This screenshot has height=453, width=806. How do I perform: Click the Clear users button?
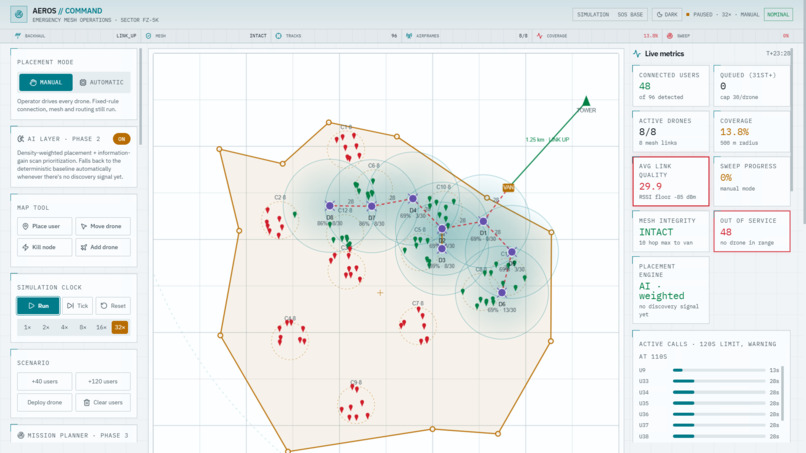(x=103, y=403)
